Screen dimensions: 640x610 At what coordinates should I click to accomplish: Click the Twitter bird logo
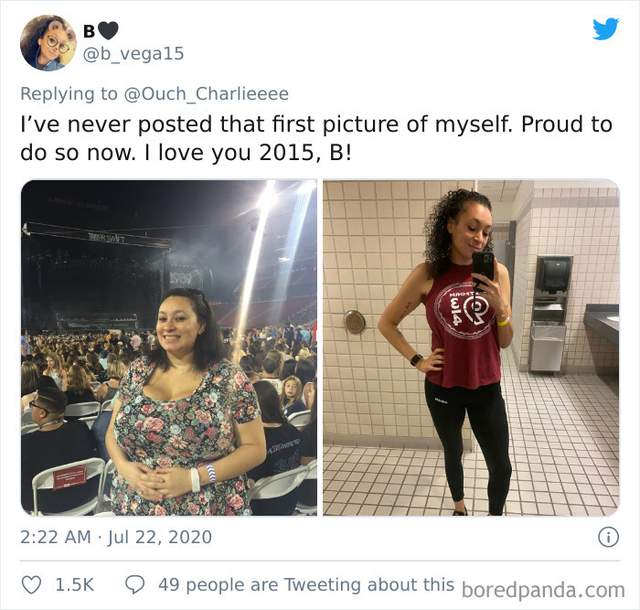[605, 29]
